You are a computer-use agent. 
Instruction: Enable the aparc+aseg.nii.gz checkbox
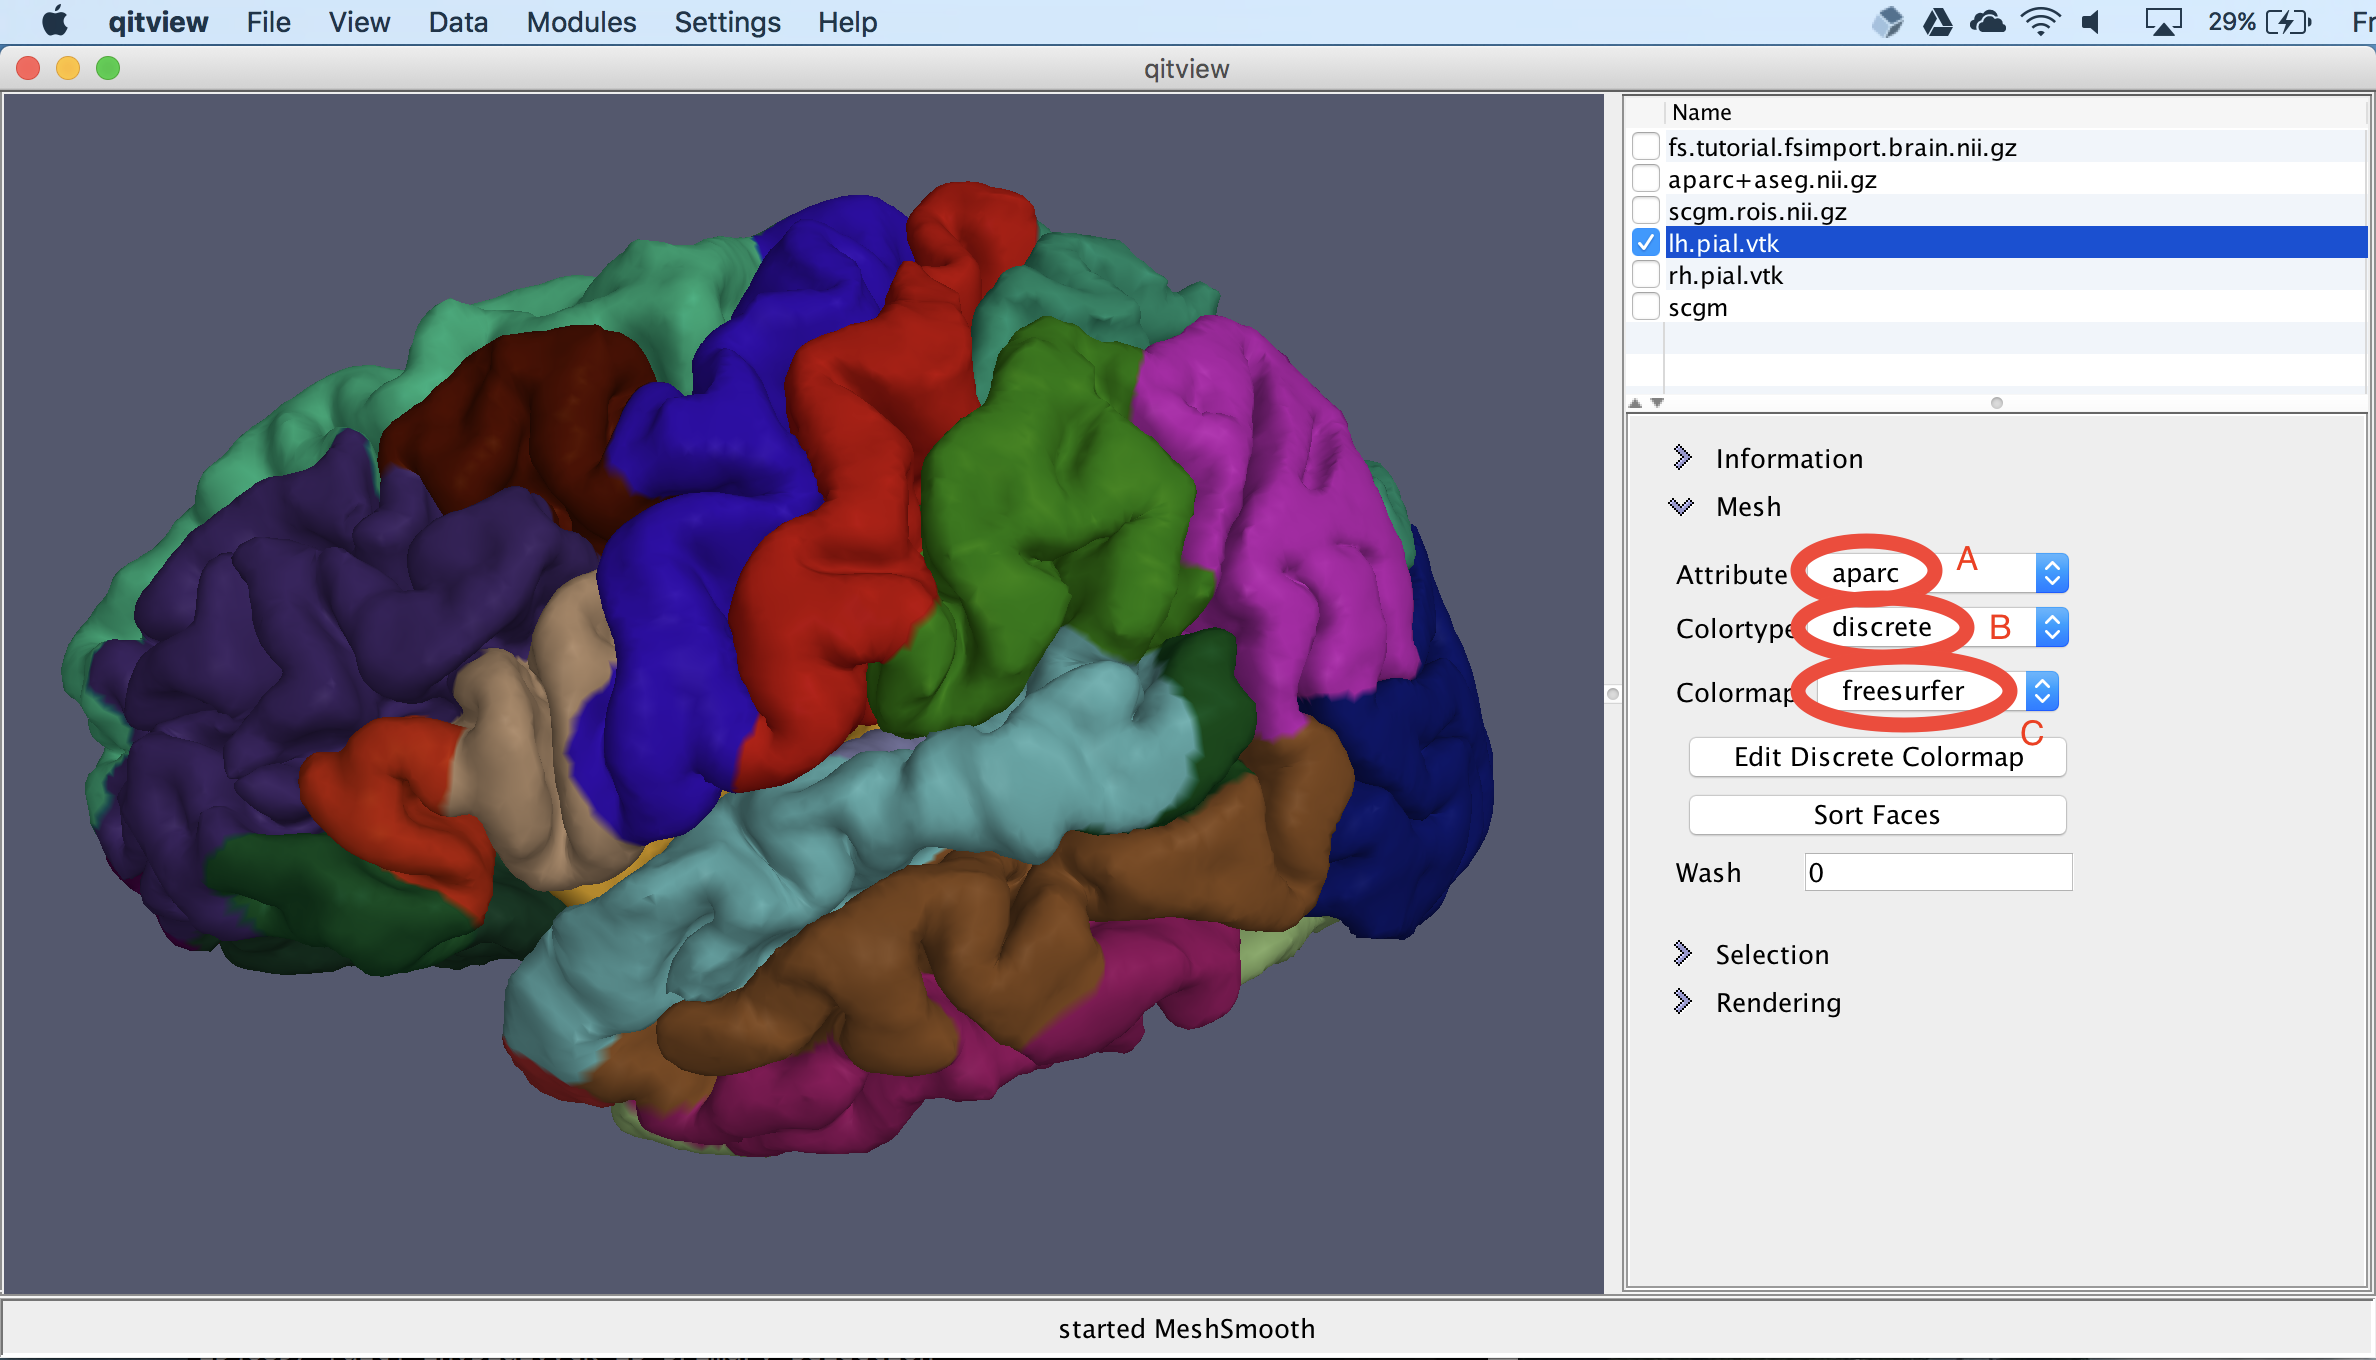[1645, 179]
